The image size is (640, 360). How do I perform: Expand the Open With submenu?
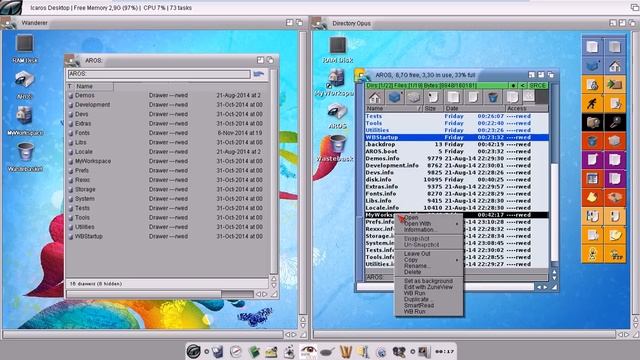(429, 224)
